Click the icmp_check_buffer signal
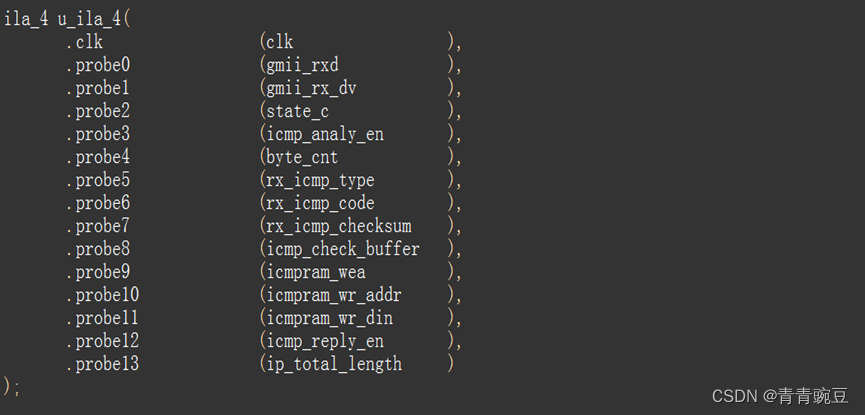The height and width of the screenshot is (415, 865). [343, 250]
